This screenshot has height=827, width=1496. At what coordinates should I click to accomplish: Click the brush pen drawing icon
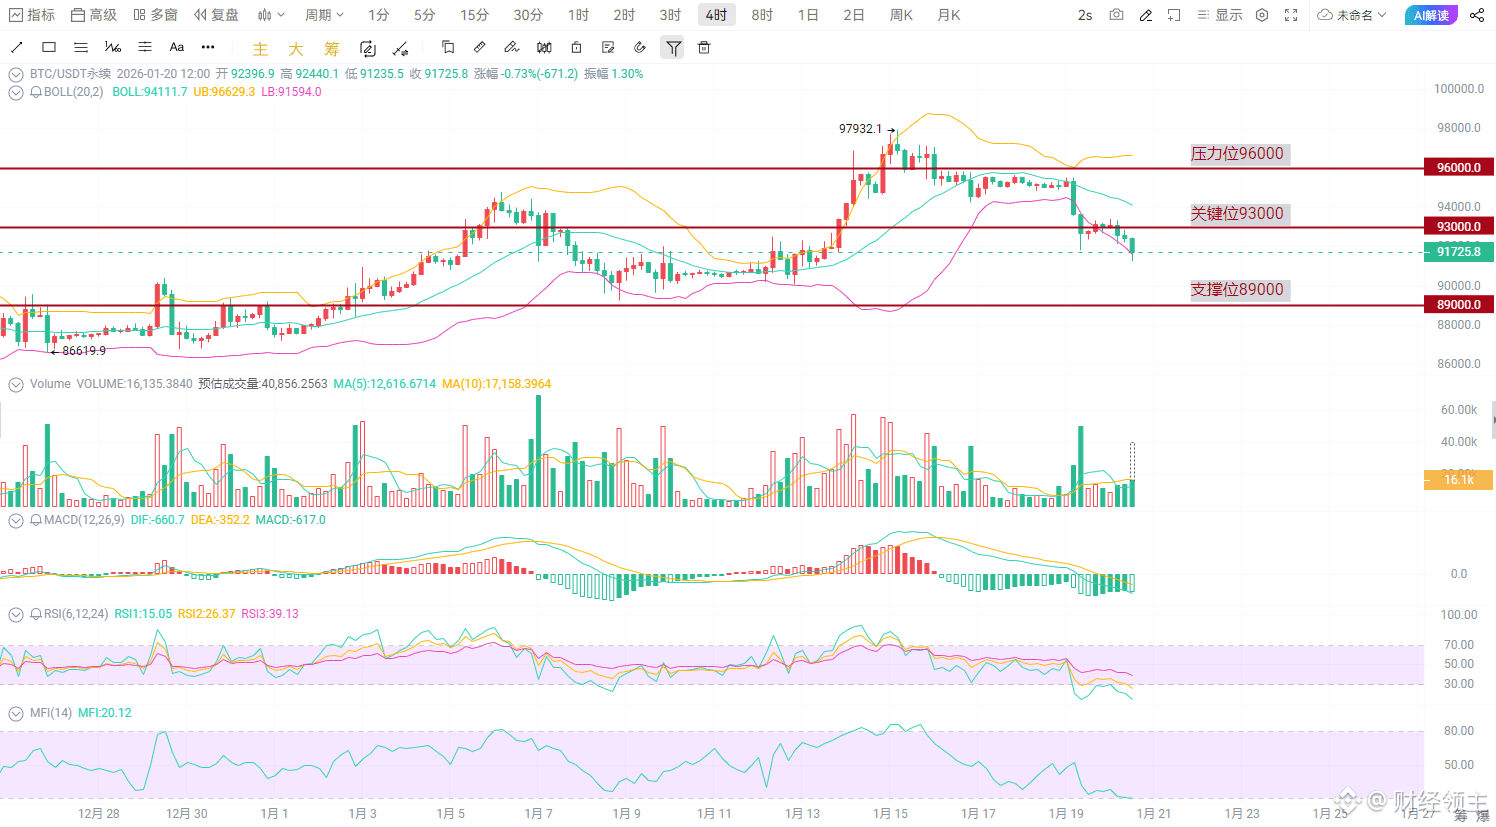(x=512, y=47)
